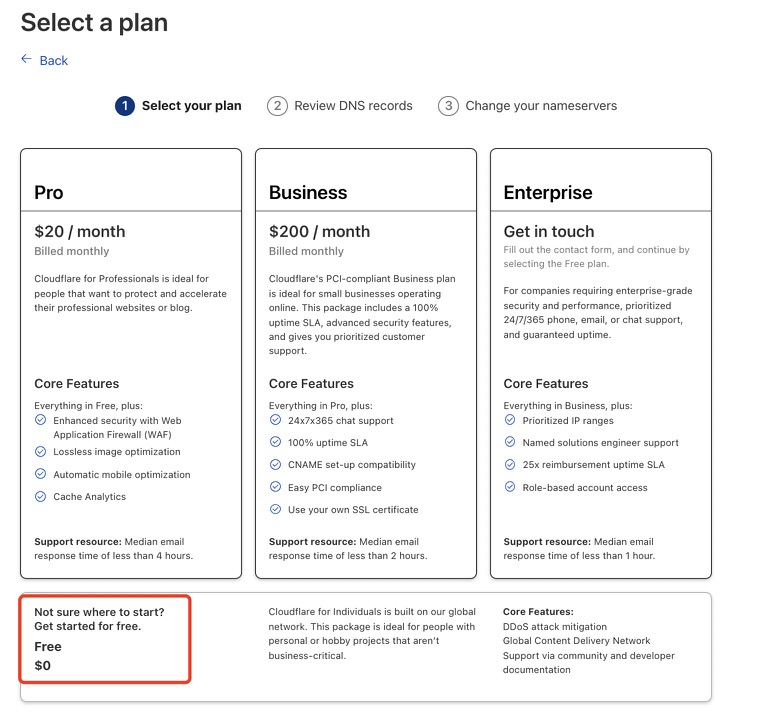Select the Enterprise plan card heading
Screen dimensions: 760x718
[x=548, y=193]
